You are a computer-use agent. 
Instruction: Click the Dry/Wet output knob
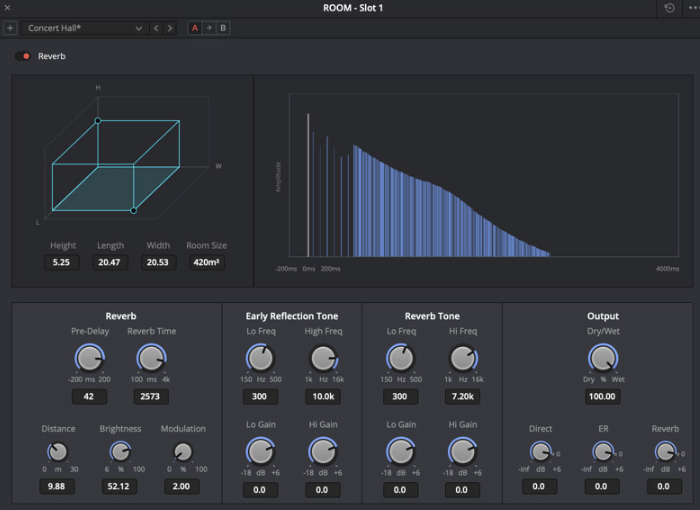coord(602,357)
